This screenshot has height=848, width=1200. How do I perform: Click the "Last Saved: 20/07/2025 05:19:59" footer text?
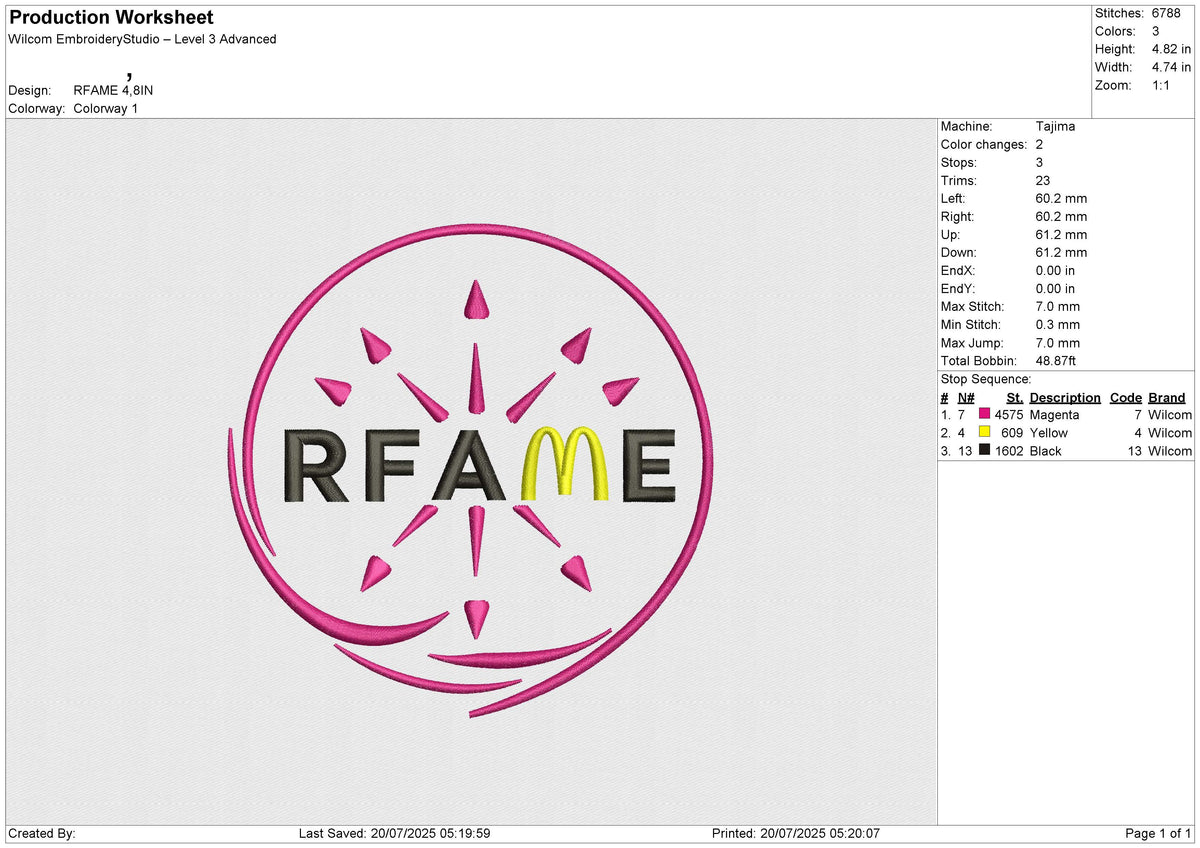coord(394,834)
